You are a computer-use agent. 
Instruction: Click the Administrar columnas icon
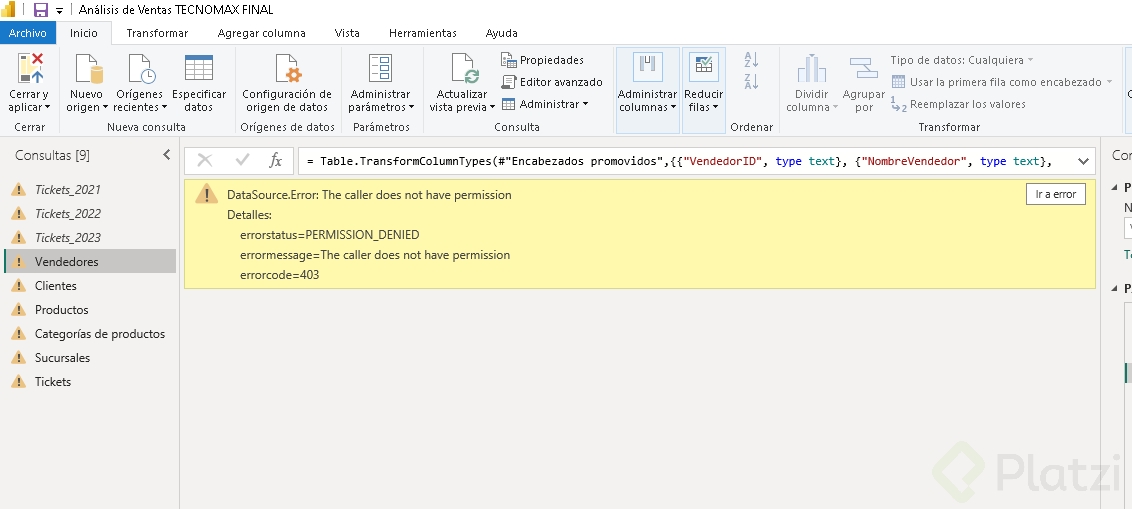click(x=648, y=67)
